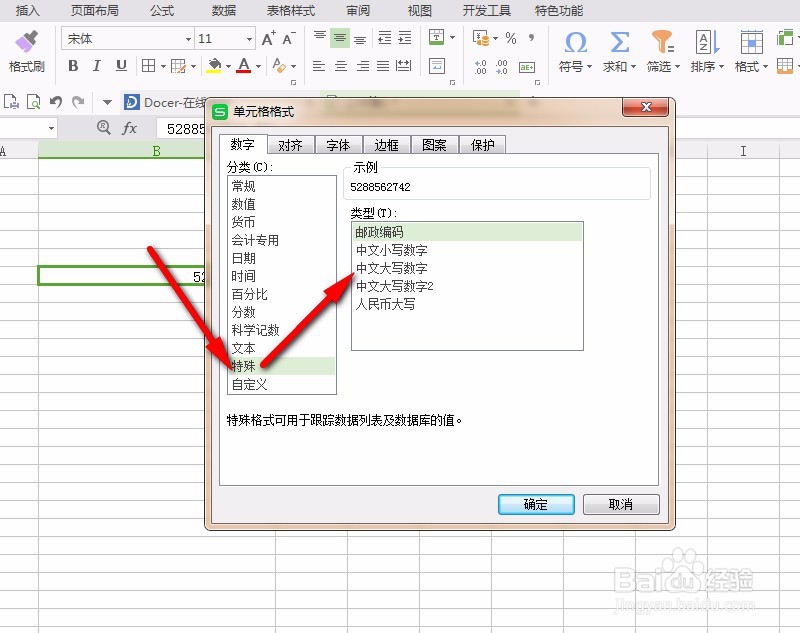
Task: Open the 宋体 font name dropdown
Action: coord(189,38)
